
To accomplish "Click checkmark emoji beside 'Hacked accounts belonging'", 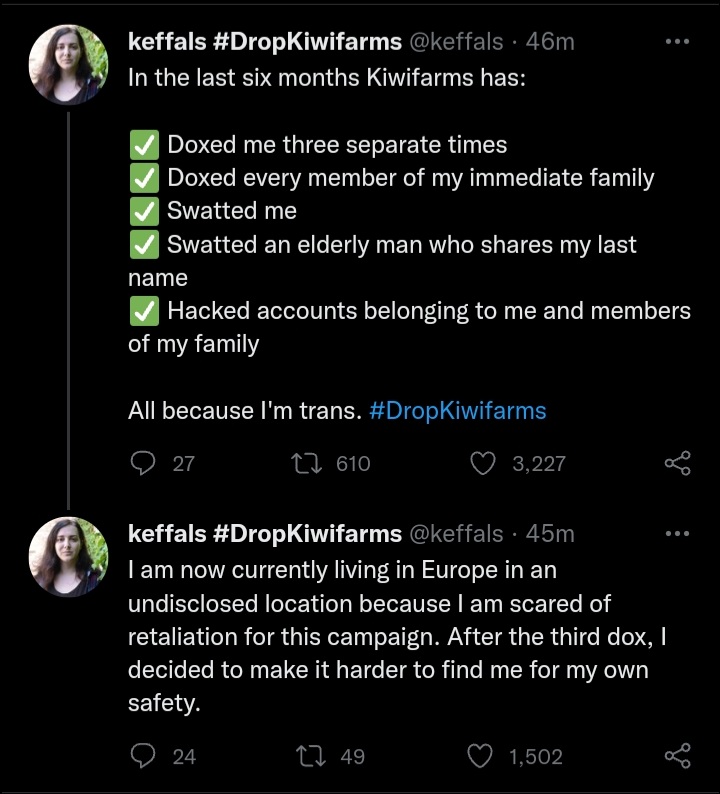I will [x=144, y=311].
